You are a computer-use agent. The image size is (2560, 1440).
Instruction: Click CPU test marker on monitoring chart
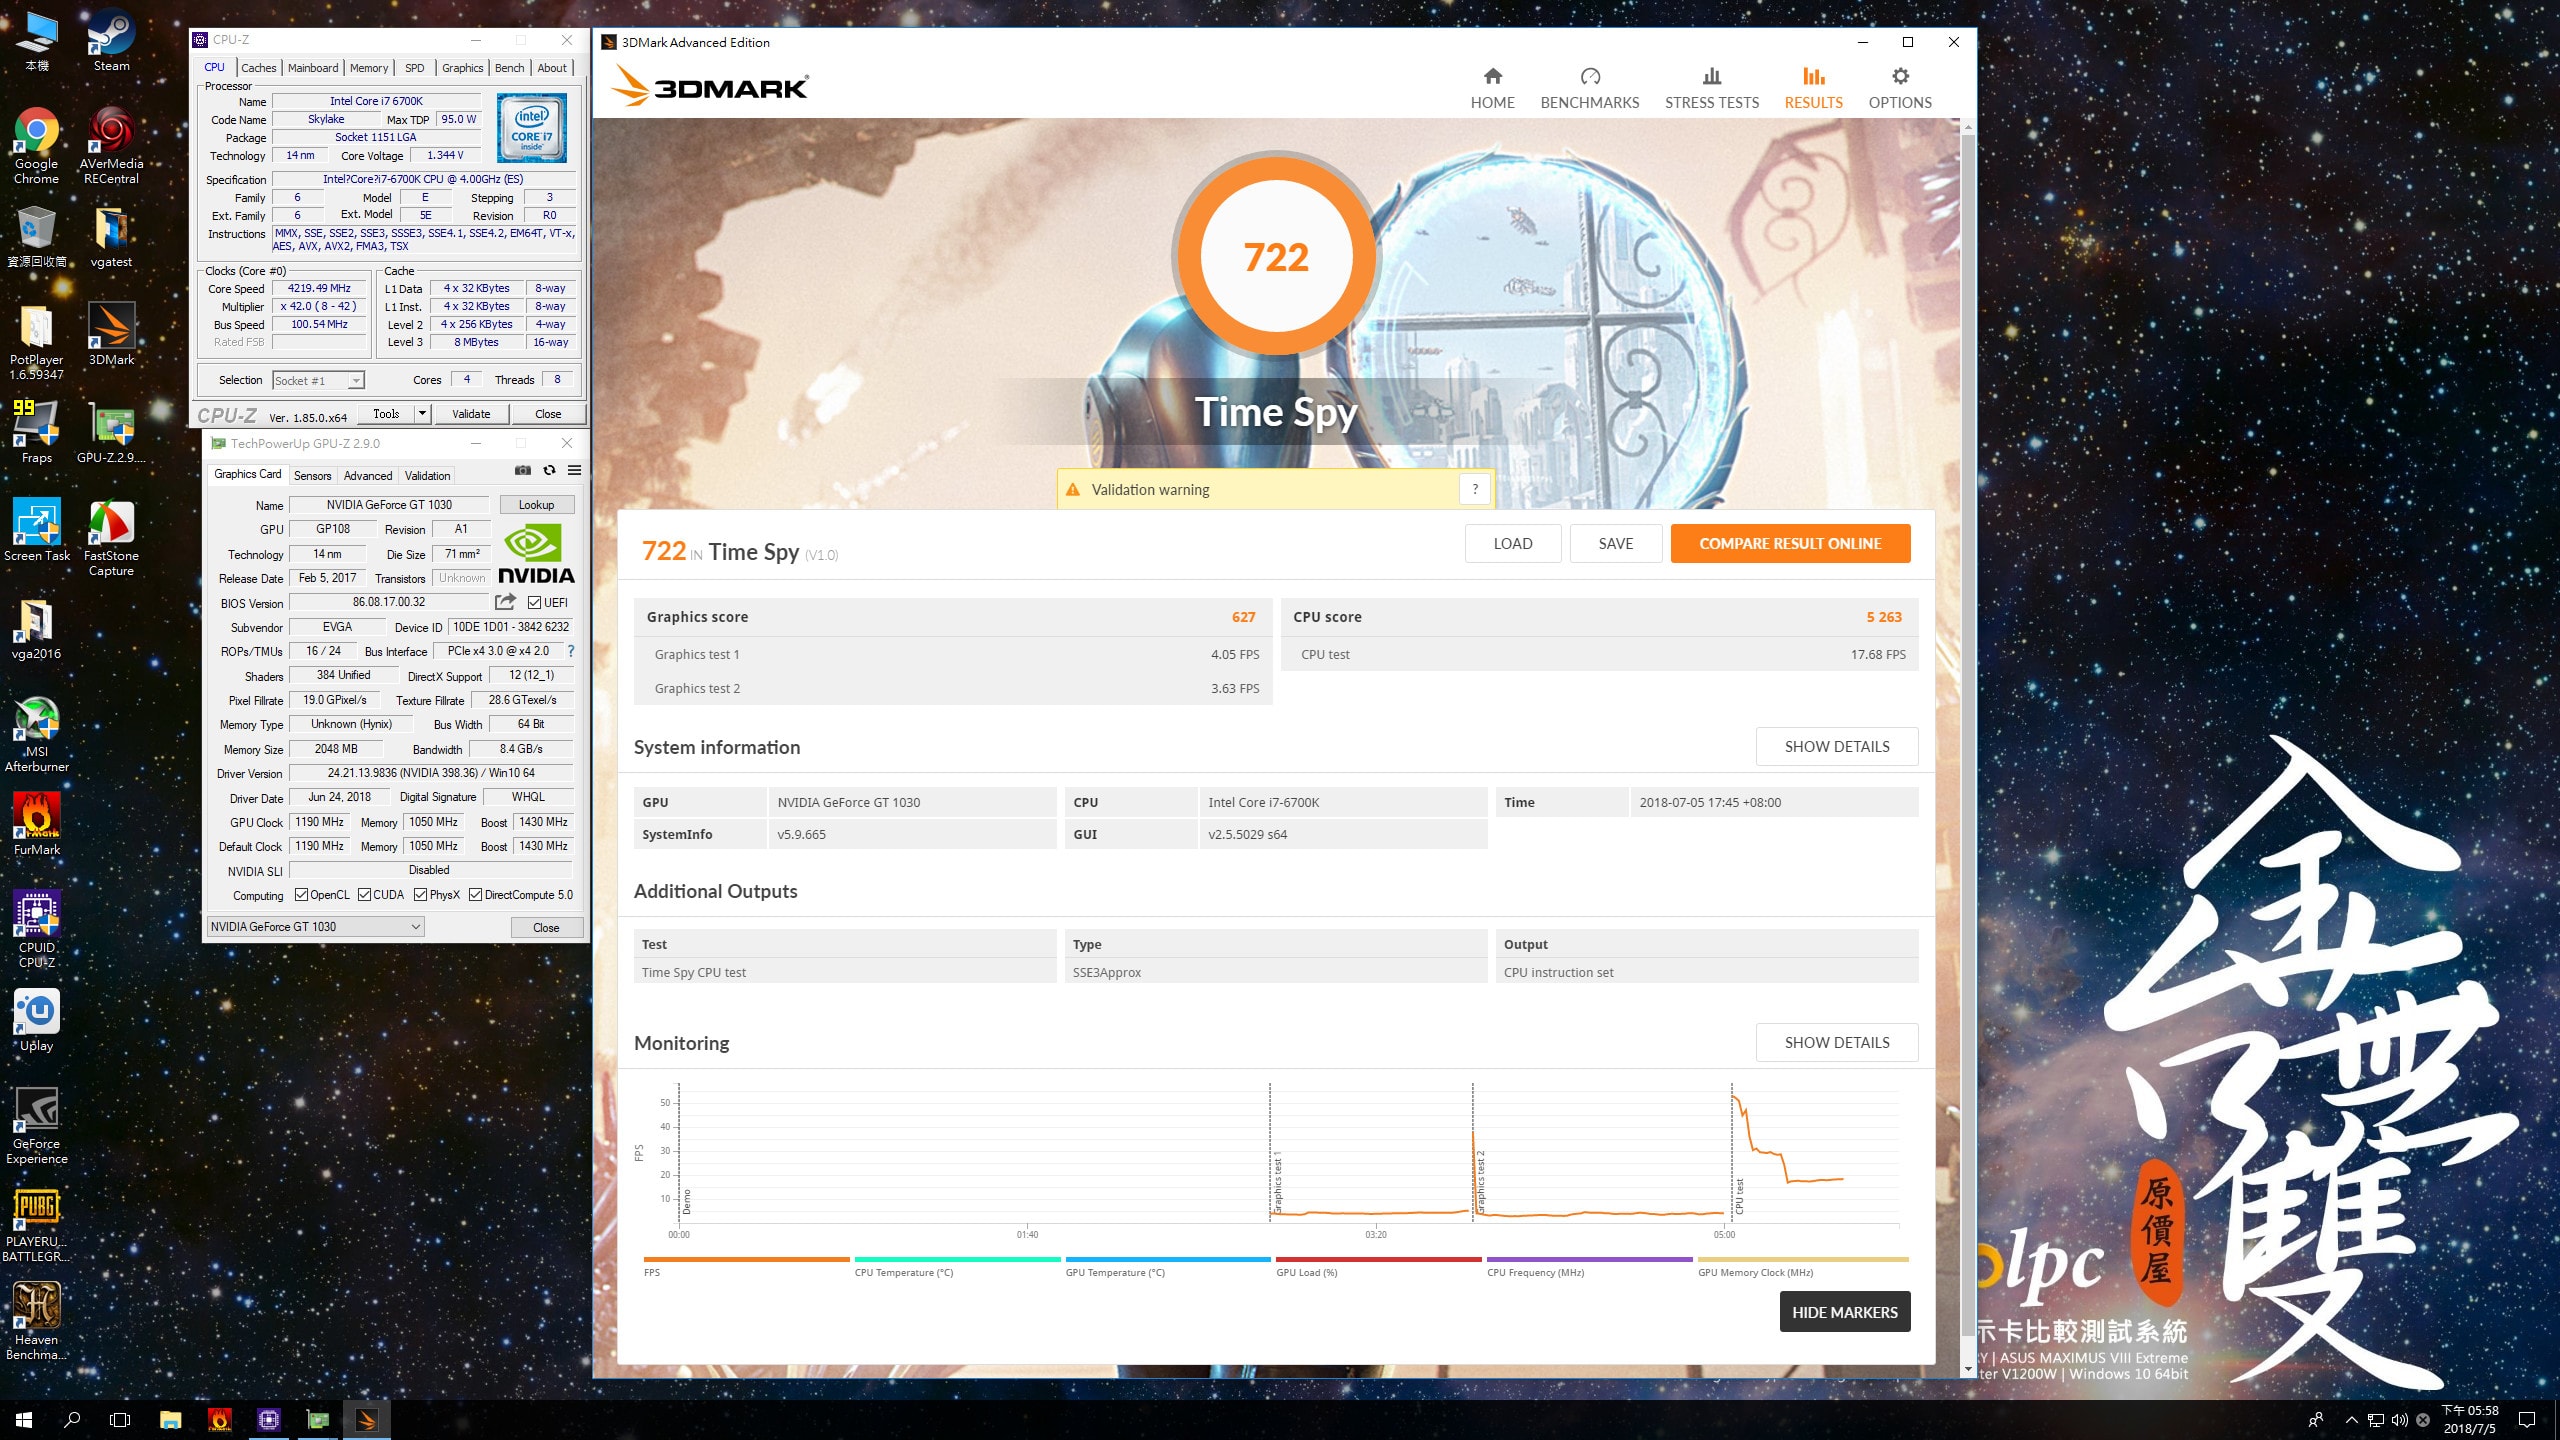click(1739, 1196)
